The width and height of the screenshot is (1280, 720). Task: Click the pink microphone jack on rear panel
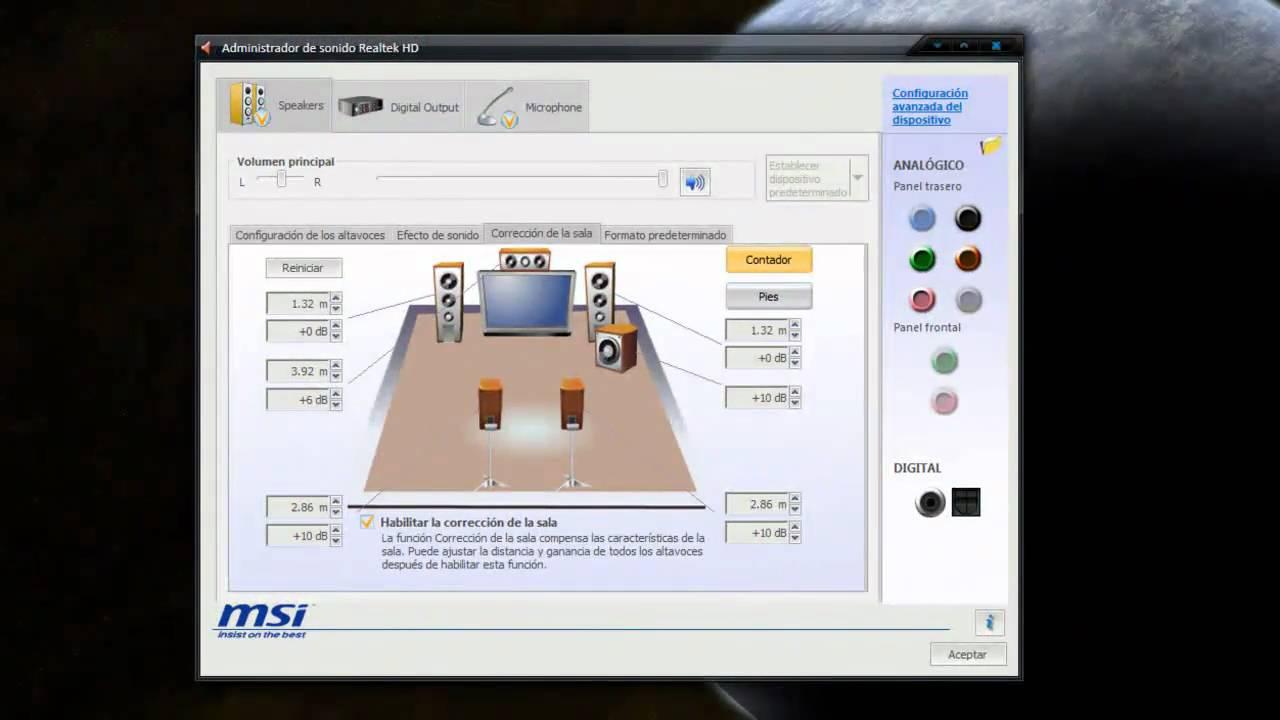point(921,300)
